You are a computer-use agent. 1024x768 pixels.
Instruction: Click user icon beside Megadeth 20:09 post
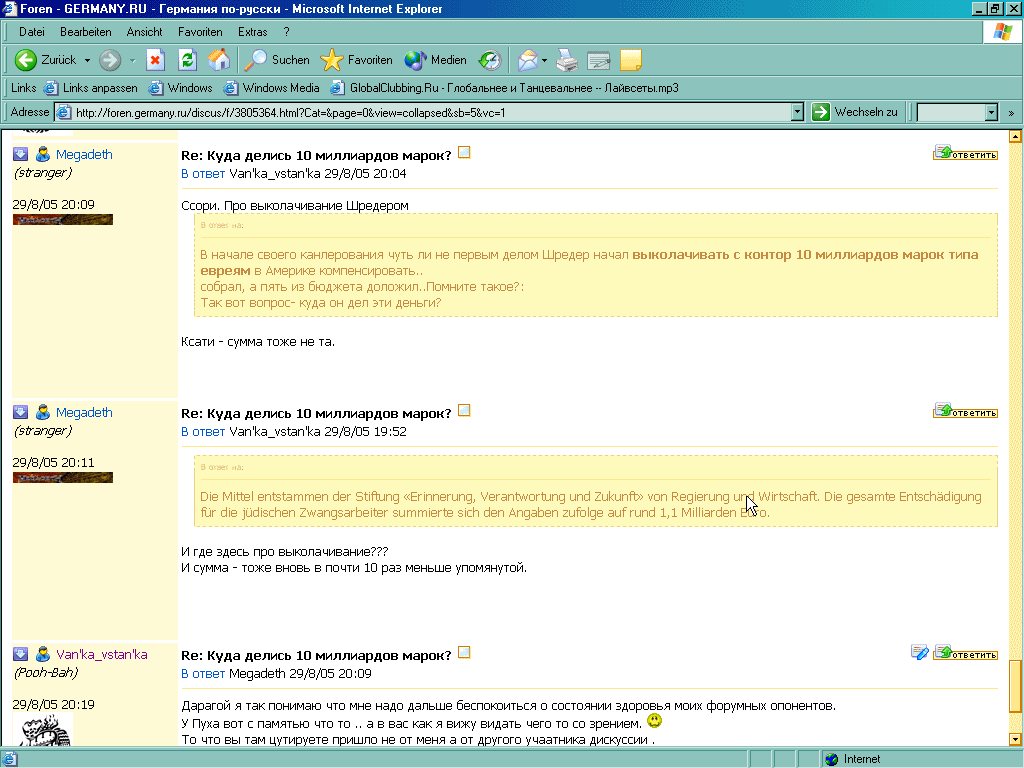[42, 154]
